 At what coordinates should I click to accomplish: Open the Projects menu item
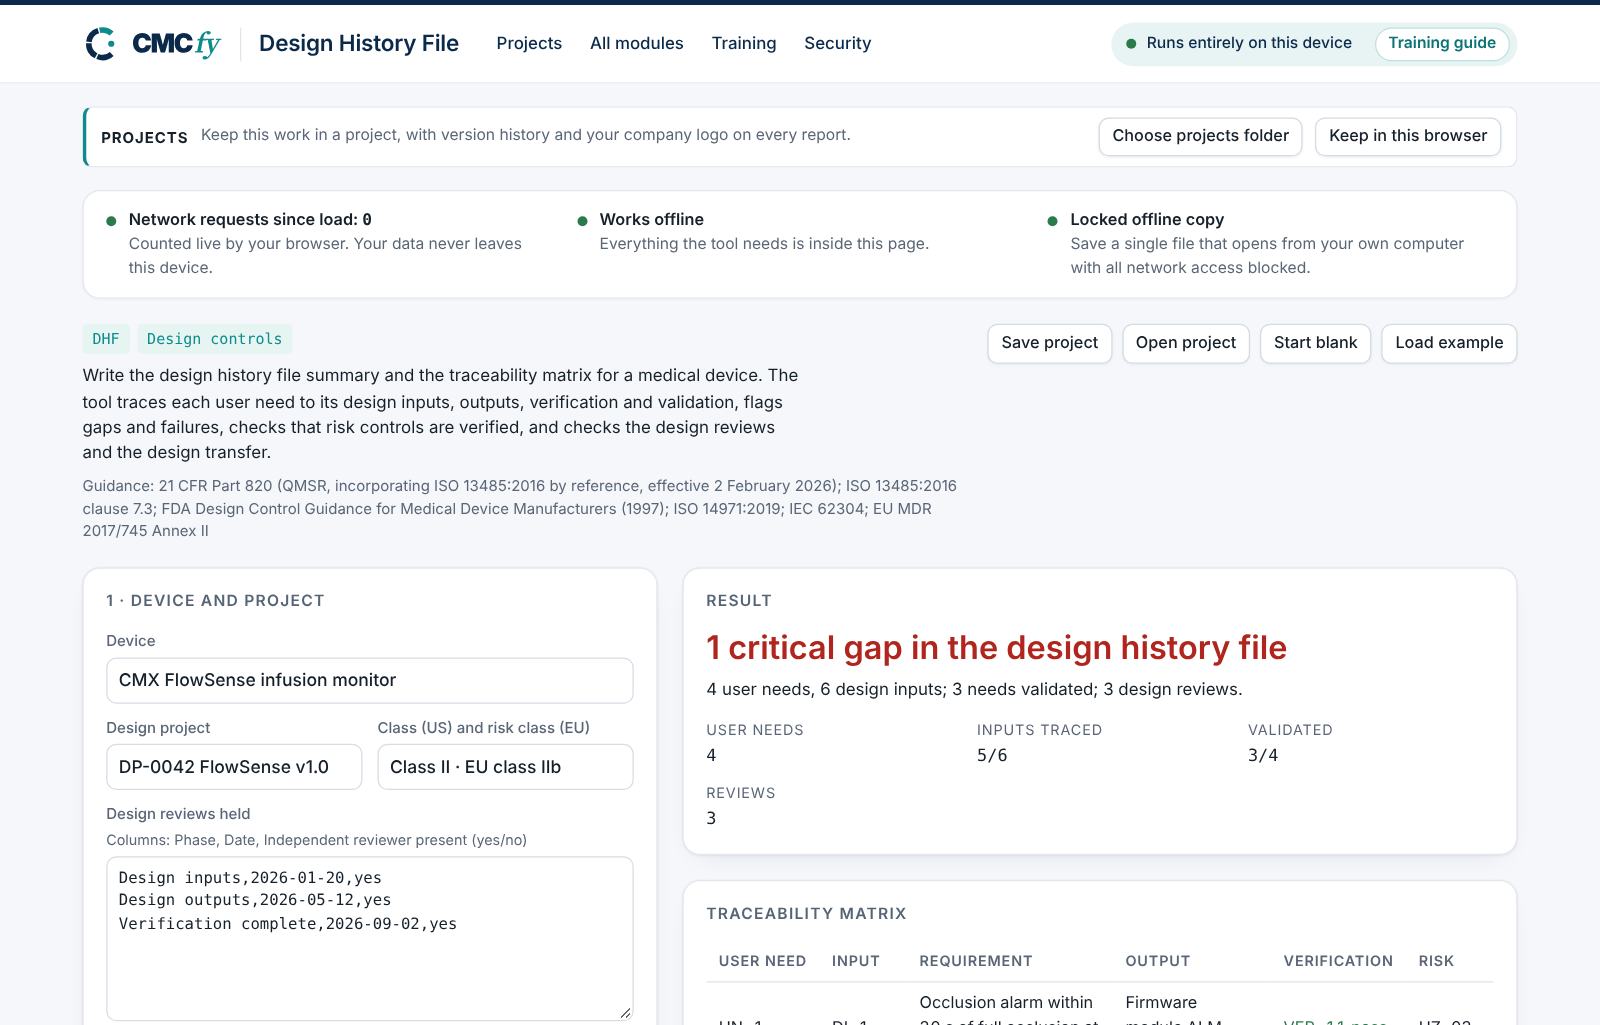529,43
